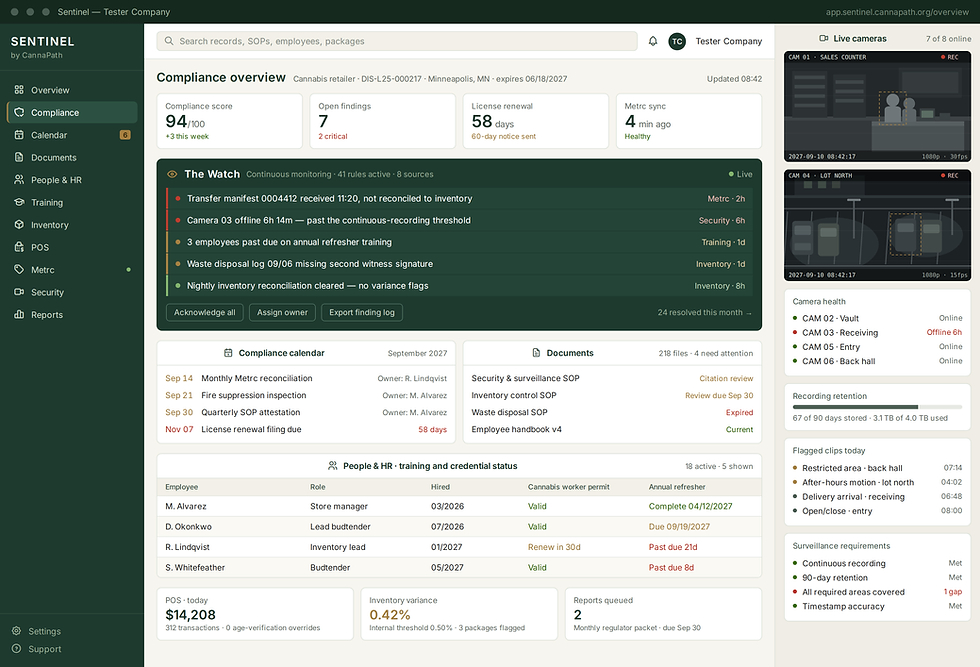Navigate to People & HR
980x667 pixels.
pos(72,180)
